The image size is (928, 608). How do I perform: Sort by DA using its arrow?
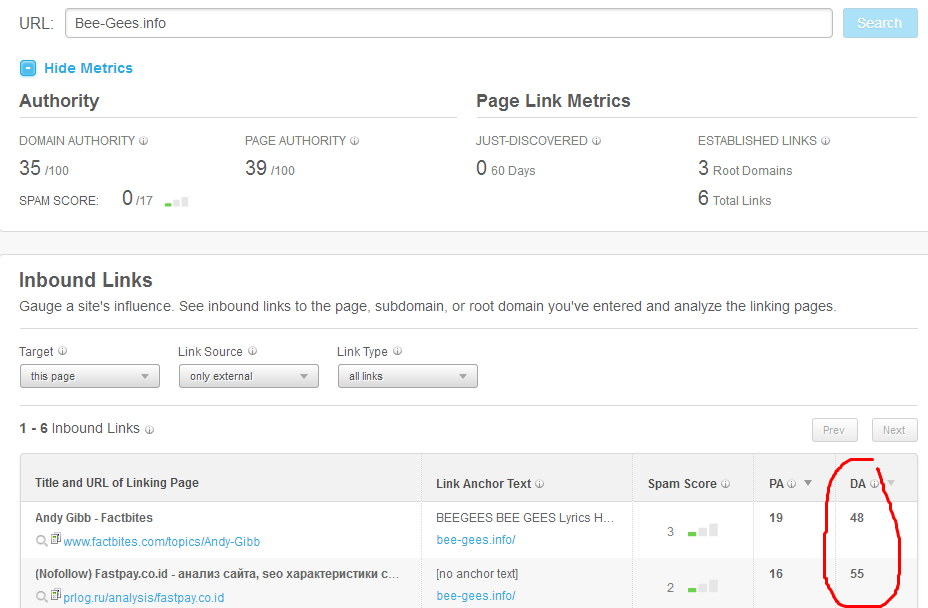tap(891, 483)
